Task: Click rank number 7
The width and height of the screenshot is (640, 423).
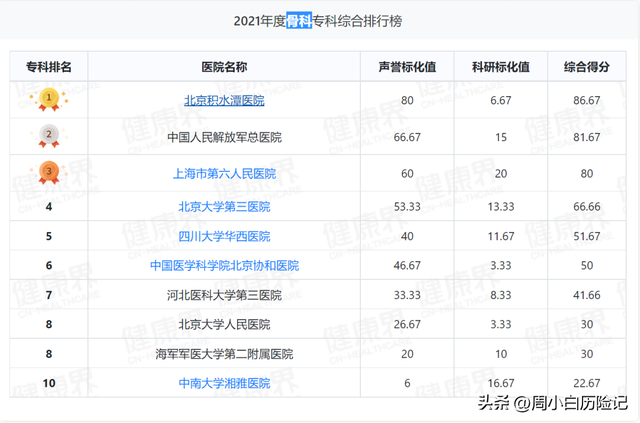Action: (49, 295)
